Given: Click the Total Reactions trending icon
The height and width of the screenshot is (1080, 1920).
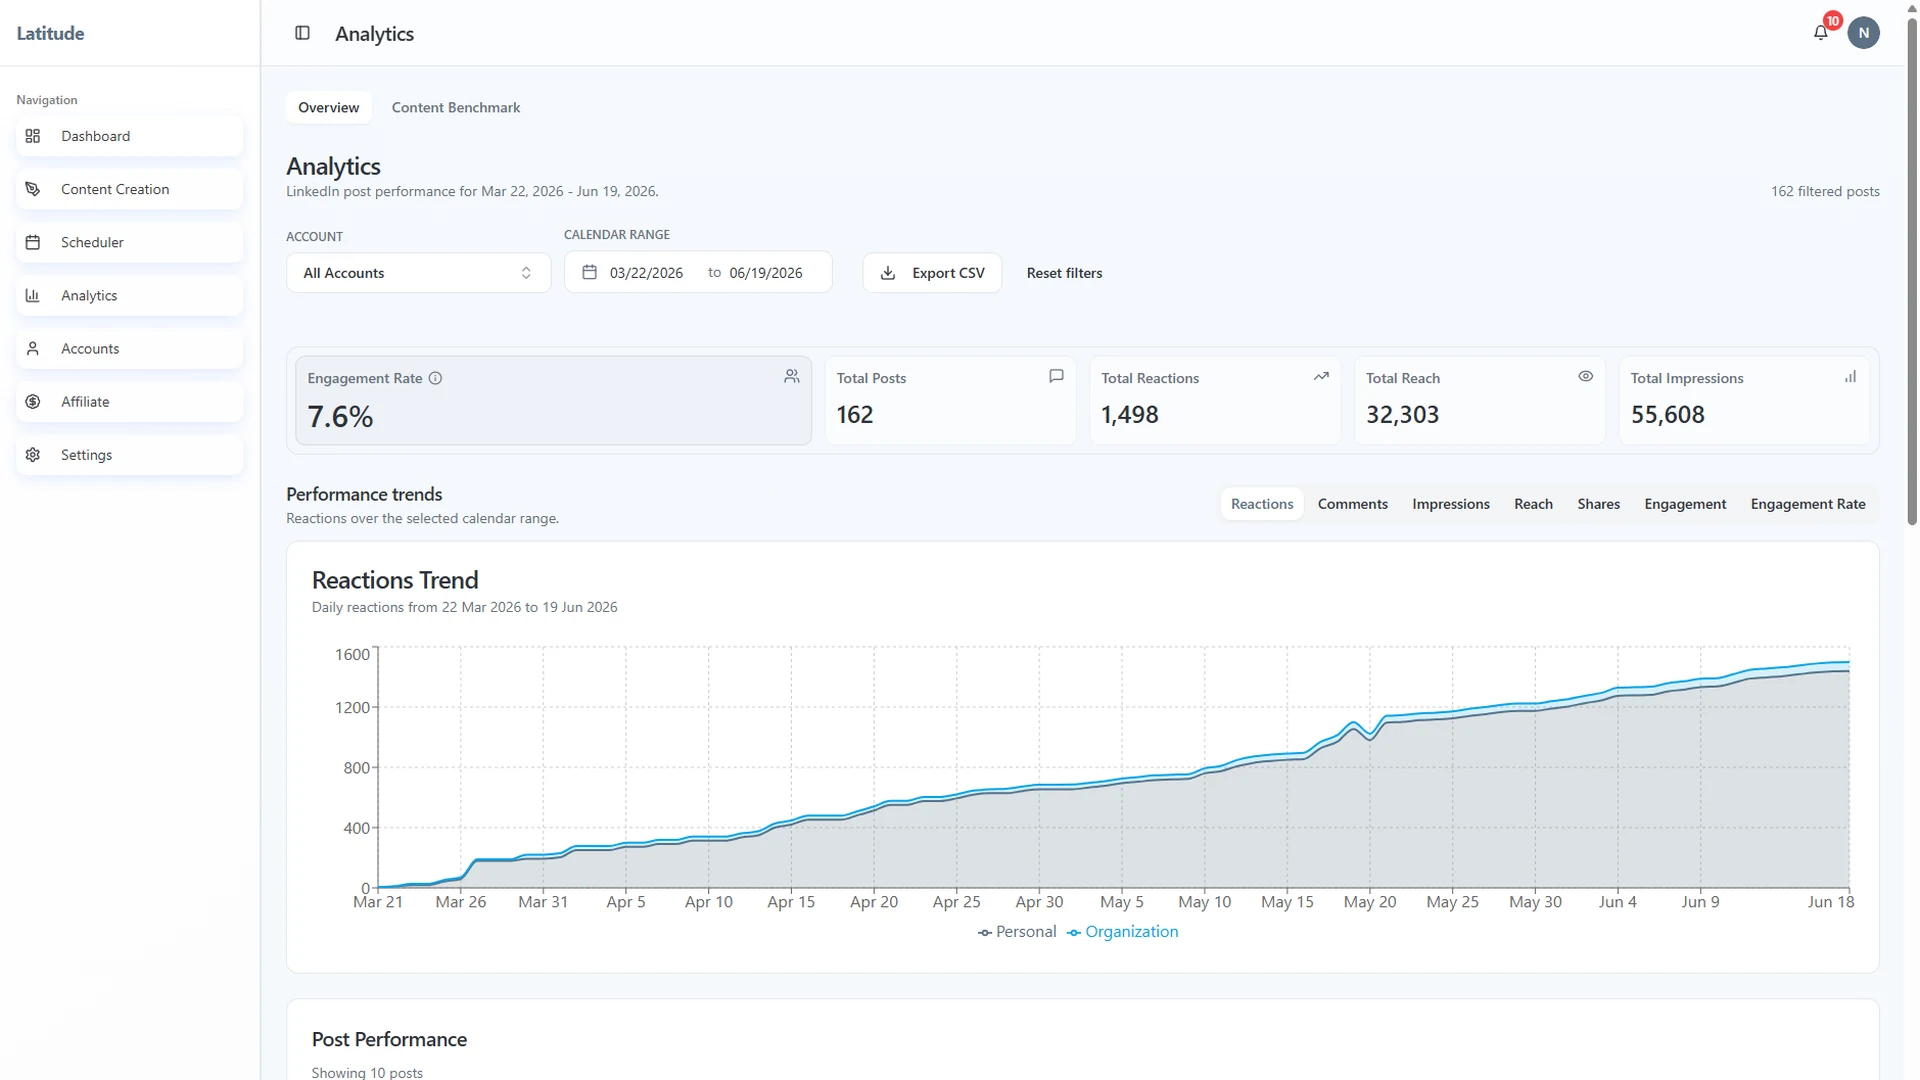Looking at the screenshot, I should [1321, 376].
